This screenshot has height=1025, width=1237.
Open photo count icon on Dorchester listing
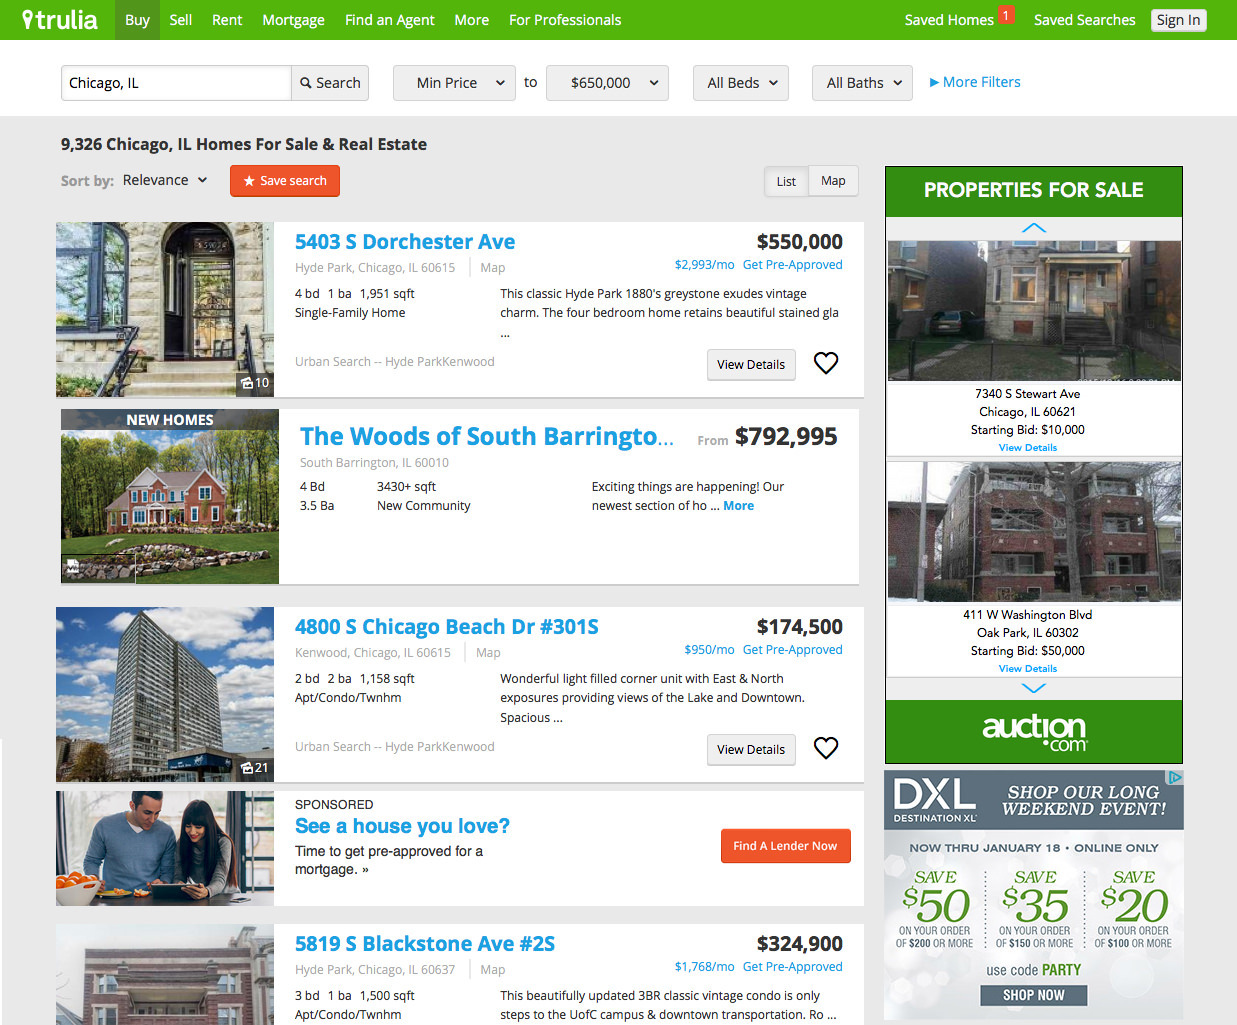(255, 382)
